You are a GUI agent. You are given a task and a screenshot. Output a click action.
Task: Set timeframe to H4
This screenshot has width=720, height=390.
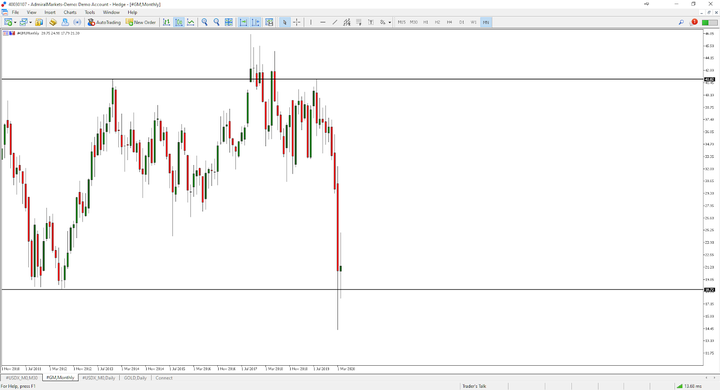(x=450, y=22)
